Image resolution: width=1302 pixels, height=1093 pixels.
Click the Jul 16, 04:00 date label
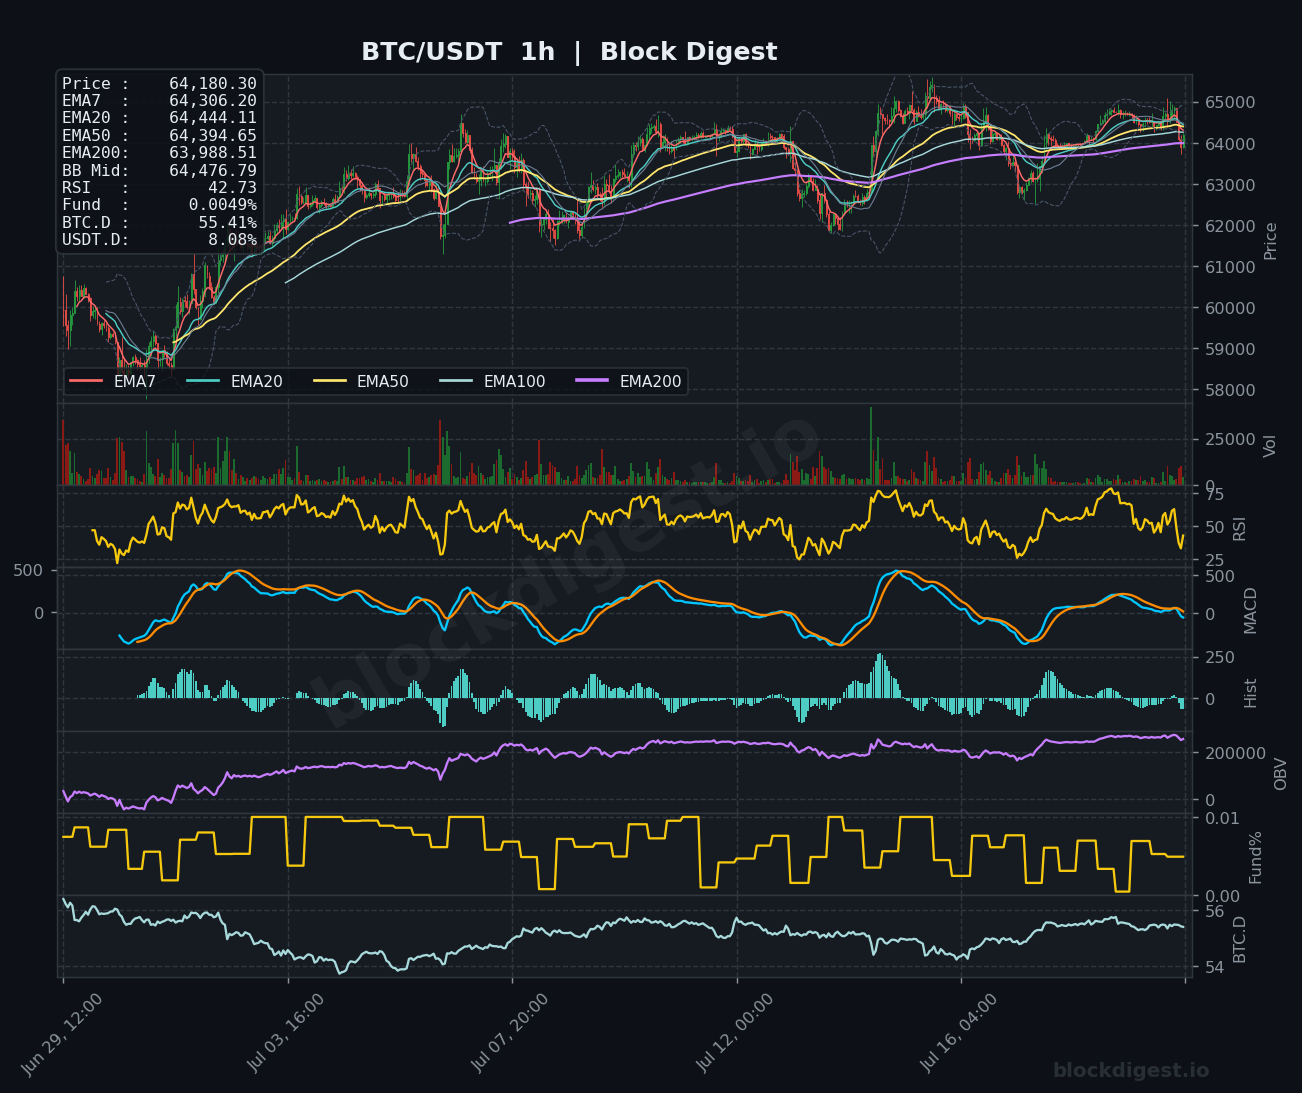(x=960, y=1034)
